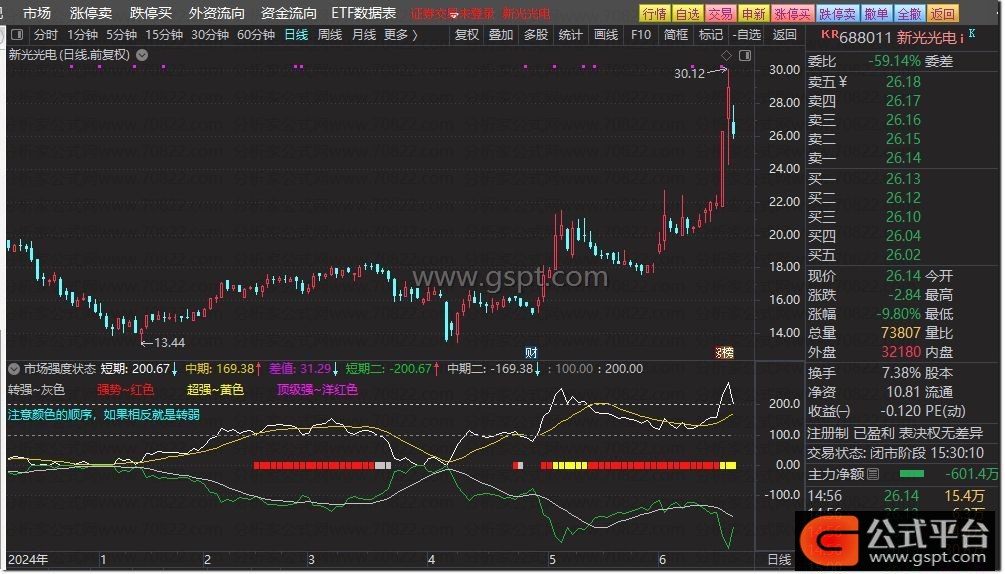Switch to the 15分钟 period tab
The height and width of the screenshot is (574, 1005).
coord(164,35)
